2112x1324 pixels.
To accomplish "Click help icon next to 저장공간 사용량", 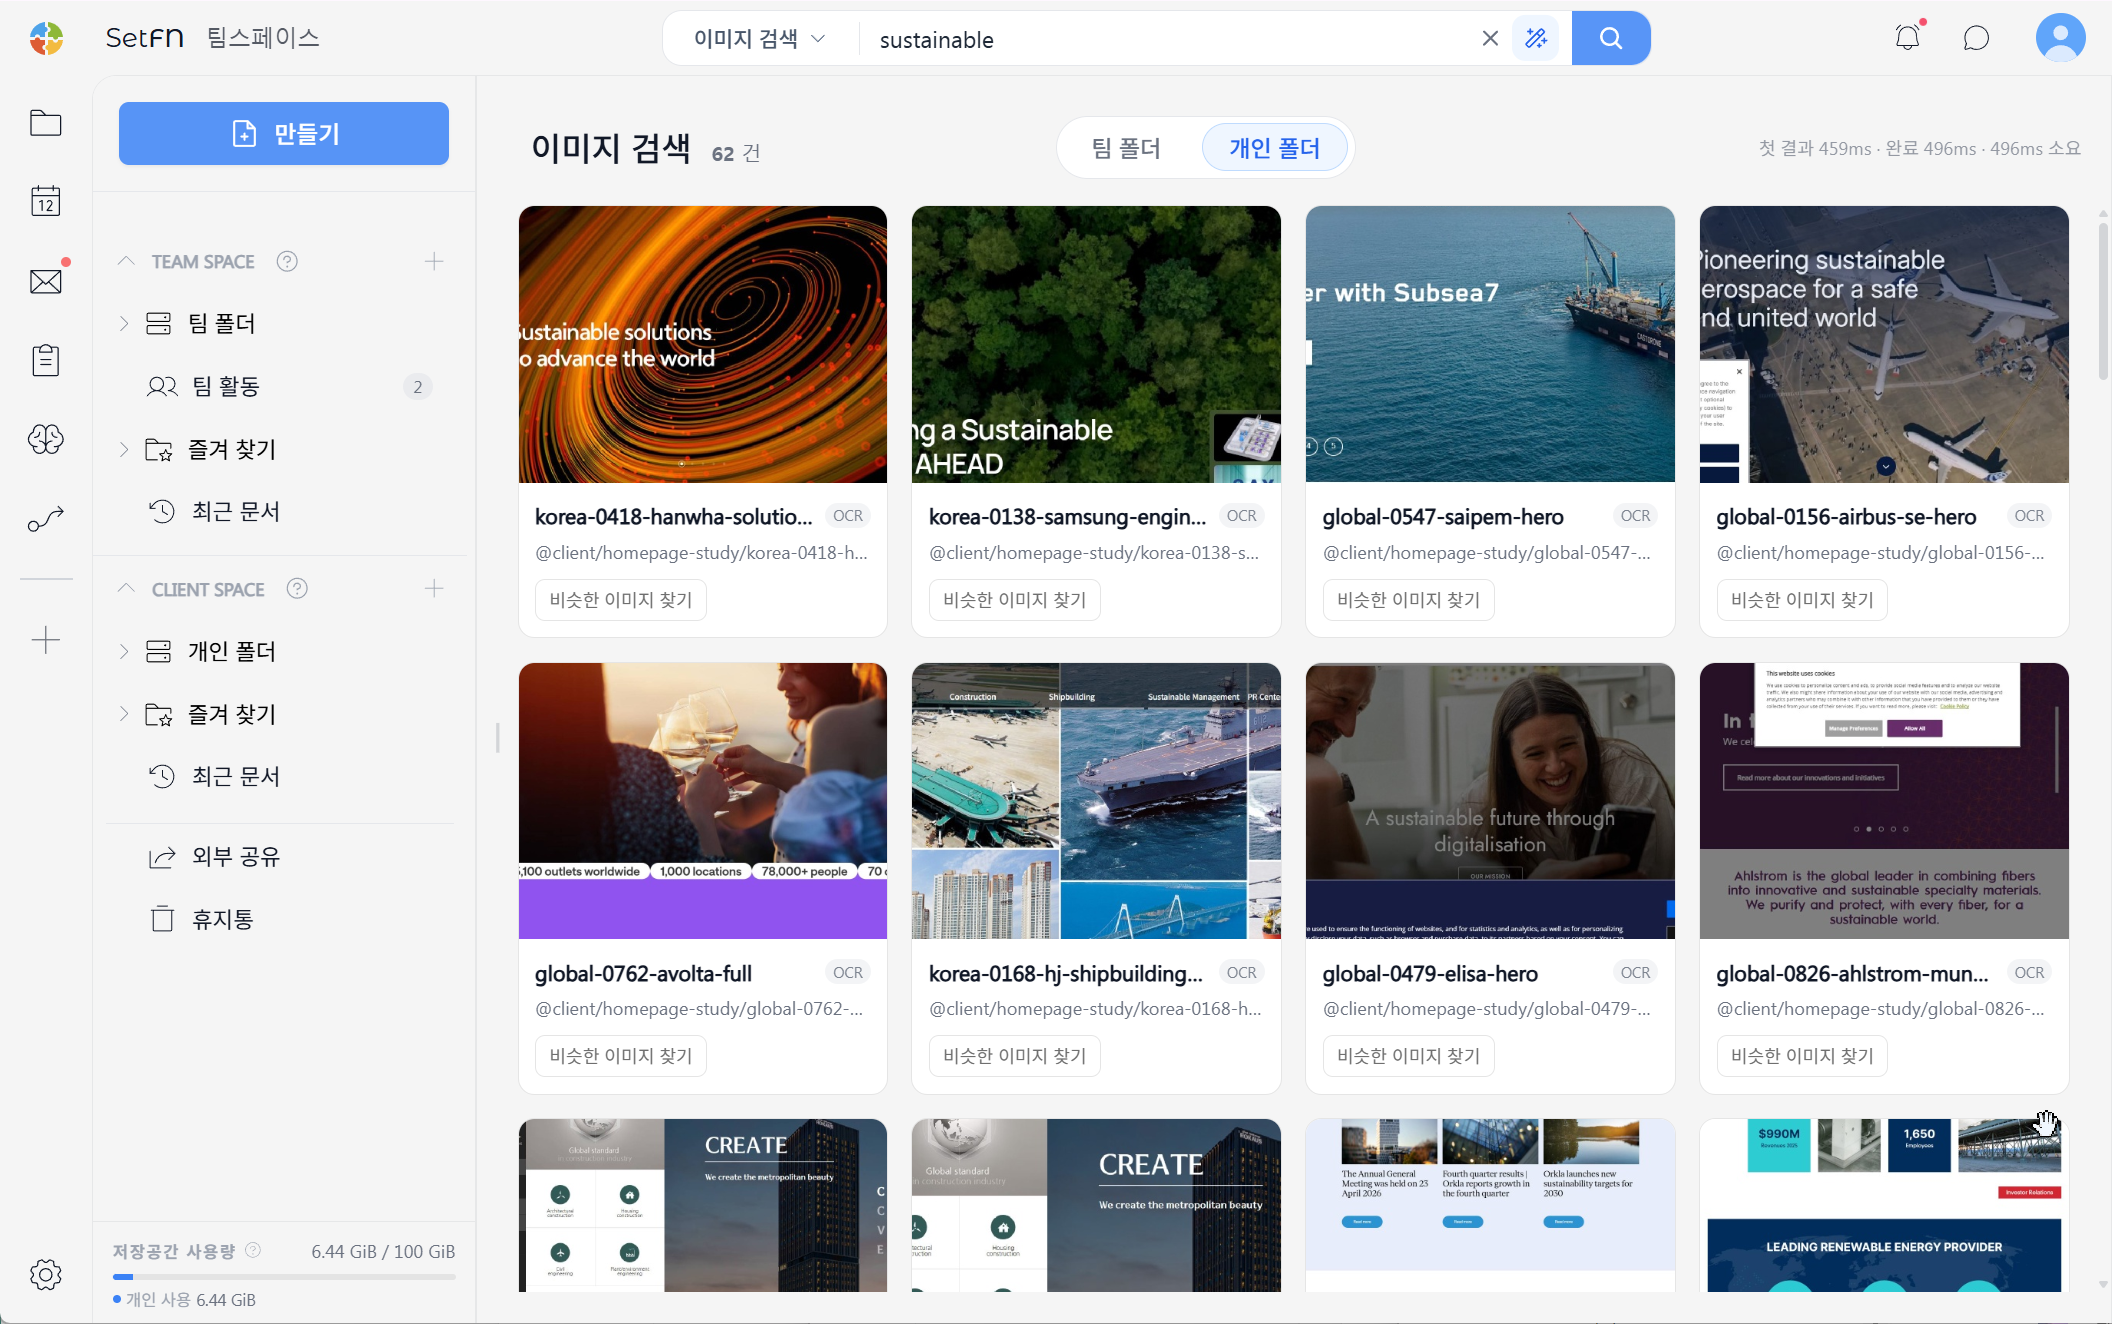I will click(x=253, y=1250).
